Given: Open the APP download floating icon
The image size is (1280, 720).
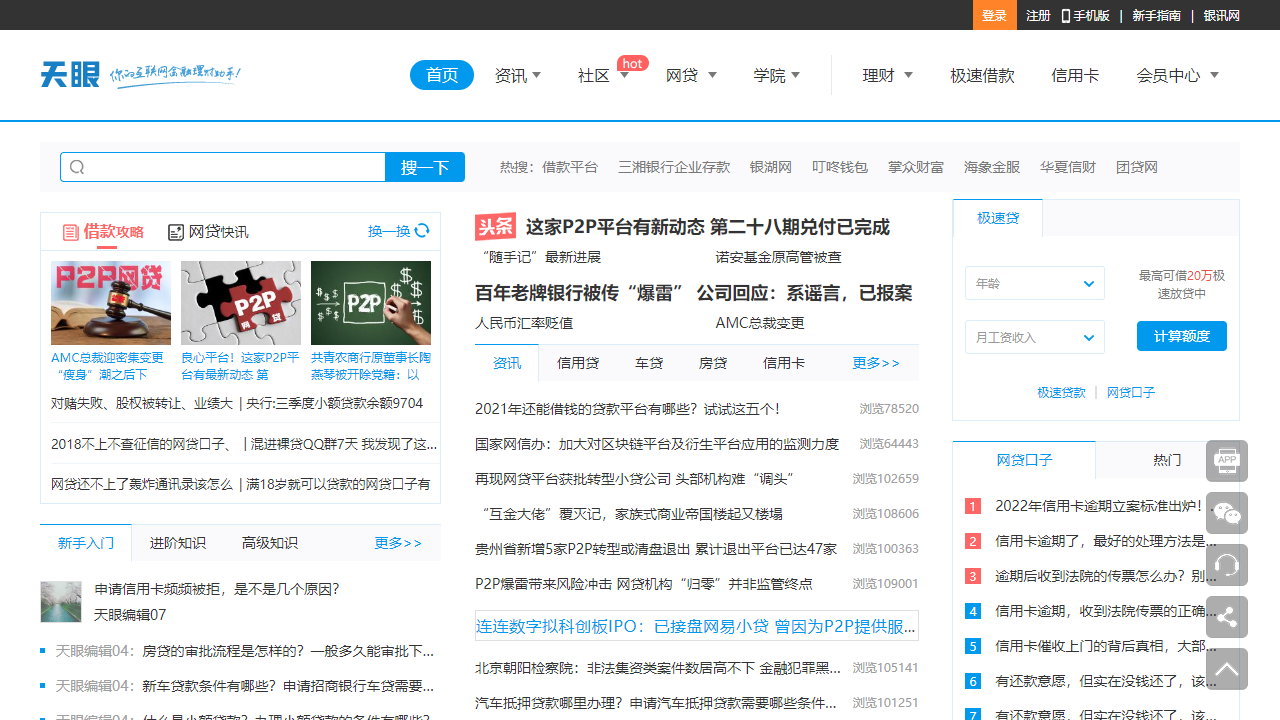Looking at the screenshot, I should [x=1227, y=461].
